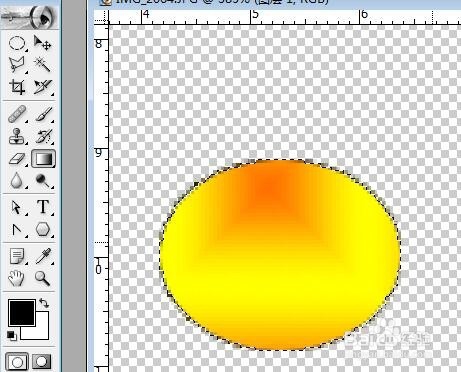Select the Elliptical Marquee tool
The width and height of the screenshot is (461, 372).
coord(17,43)
